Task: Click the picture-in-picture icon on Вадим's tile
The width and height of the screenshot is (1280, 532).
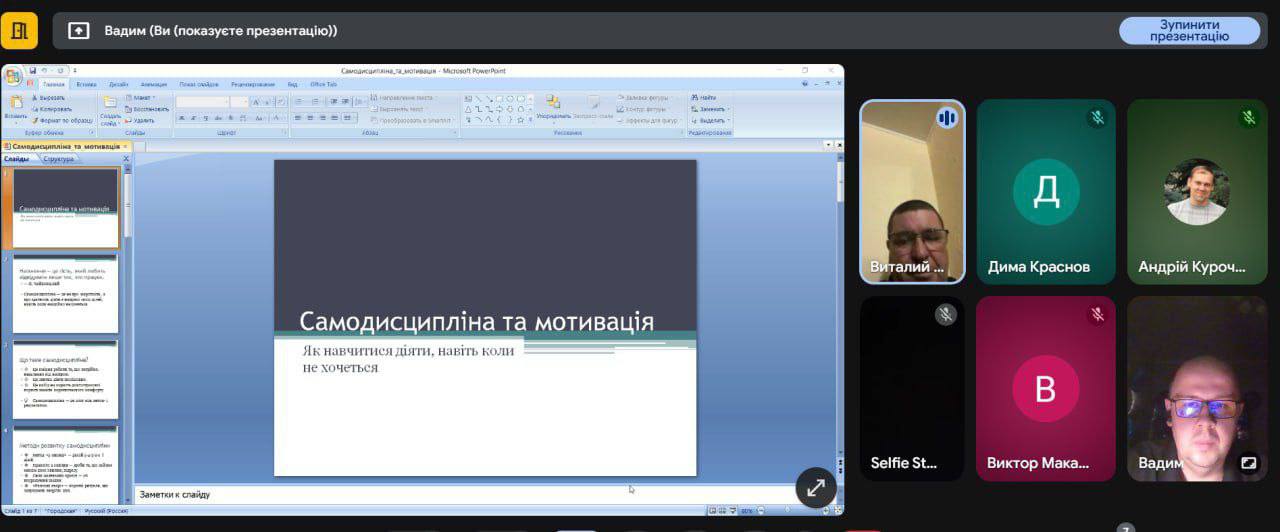Action: point(1248,463)
